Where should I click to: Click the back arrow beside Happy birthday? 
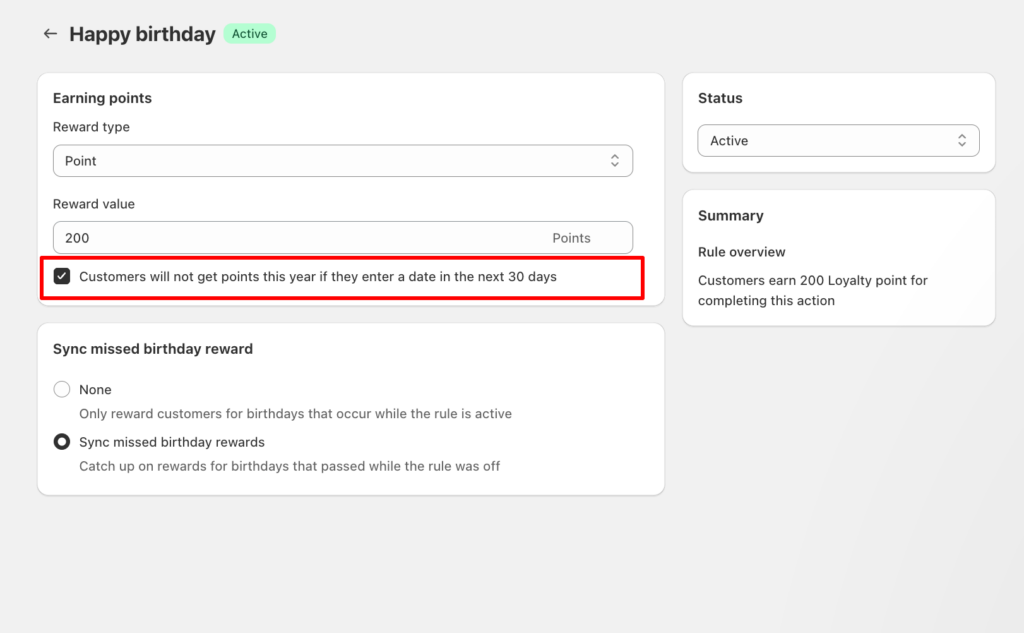50,34
